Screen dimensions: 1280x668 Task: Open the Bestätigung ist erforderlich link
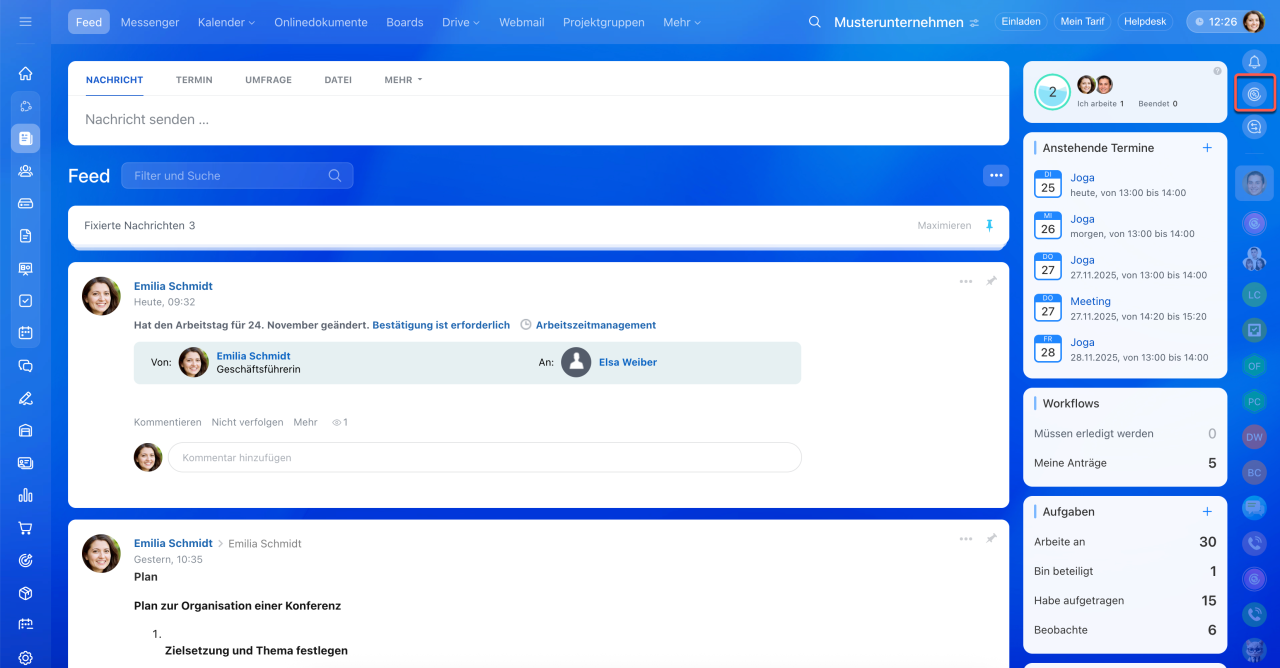(441, 325)
